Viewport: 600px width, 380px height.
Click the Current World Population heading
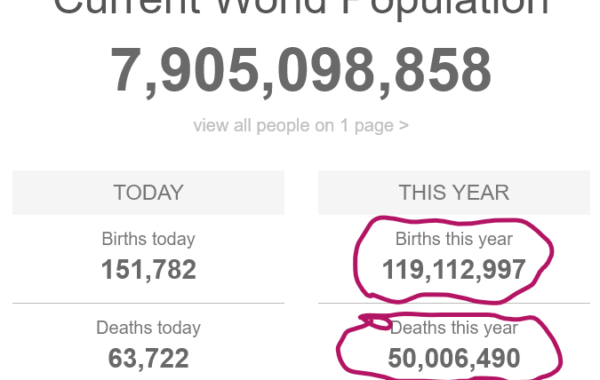[x=302, y=6]
